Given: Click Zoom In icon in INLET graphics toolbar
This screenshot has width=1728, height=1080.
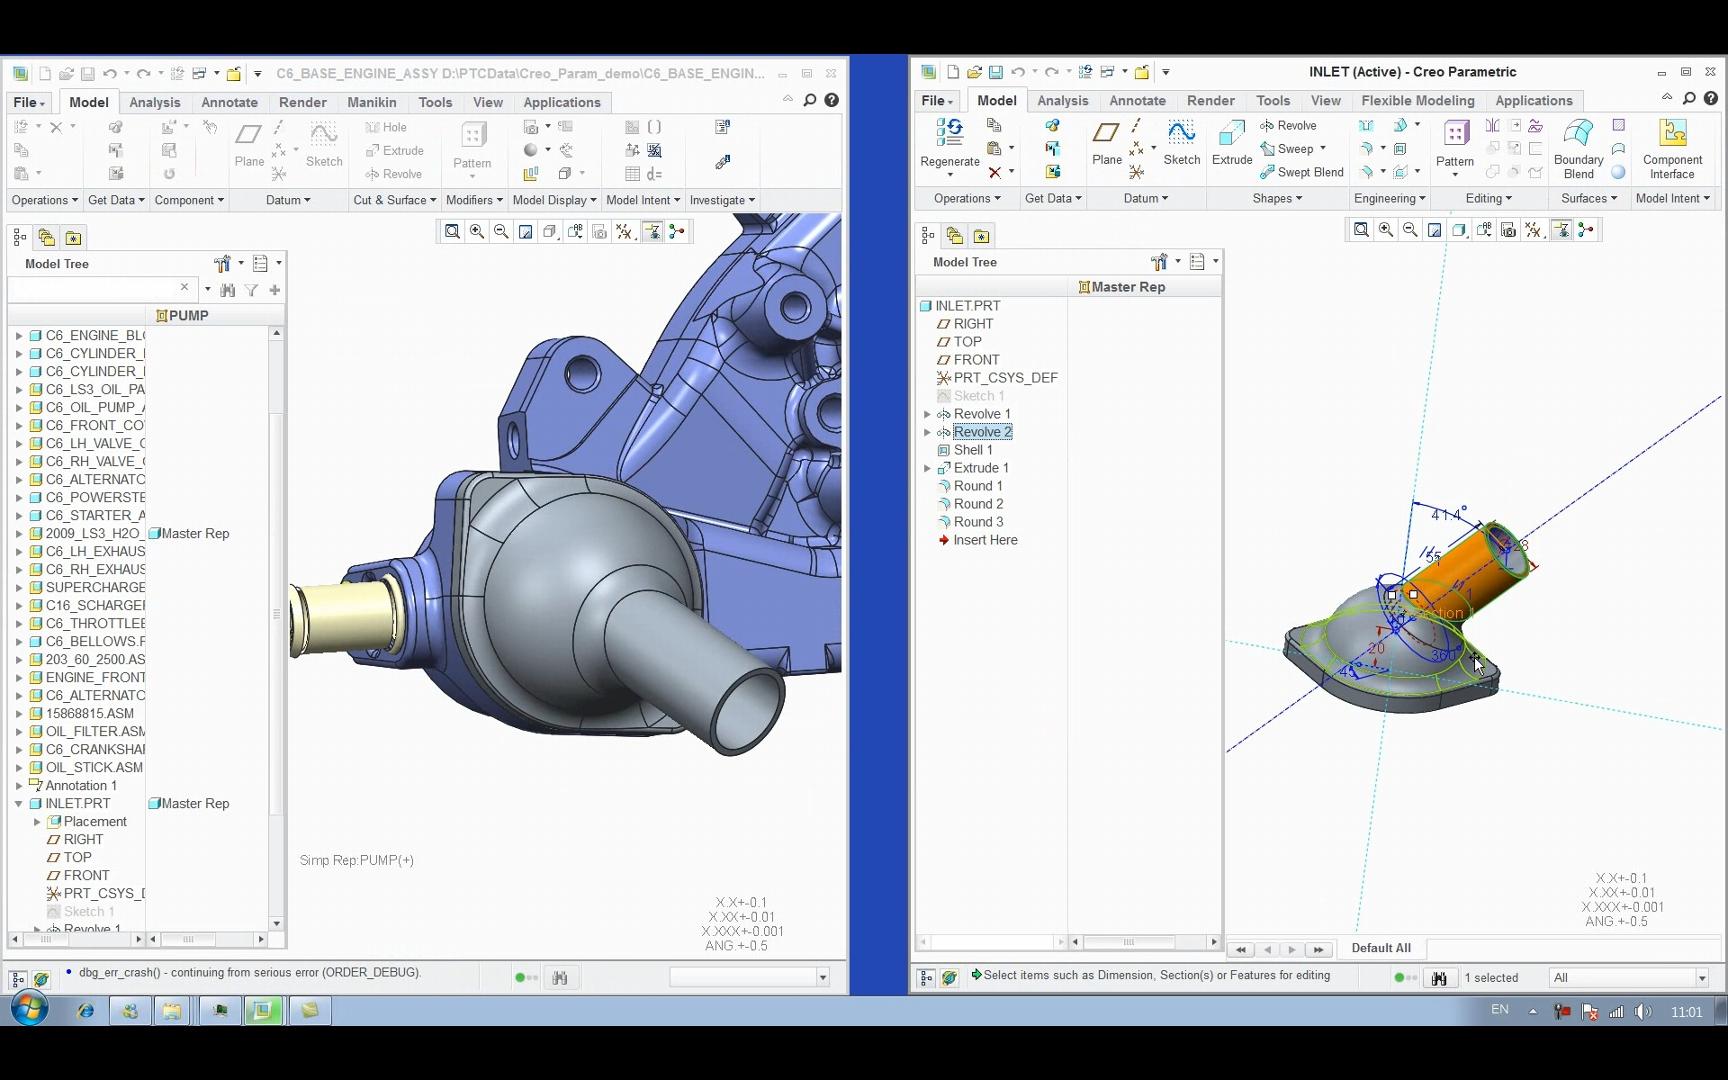Looking at the screenshot, I should (1386, 230).
